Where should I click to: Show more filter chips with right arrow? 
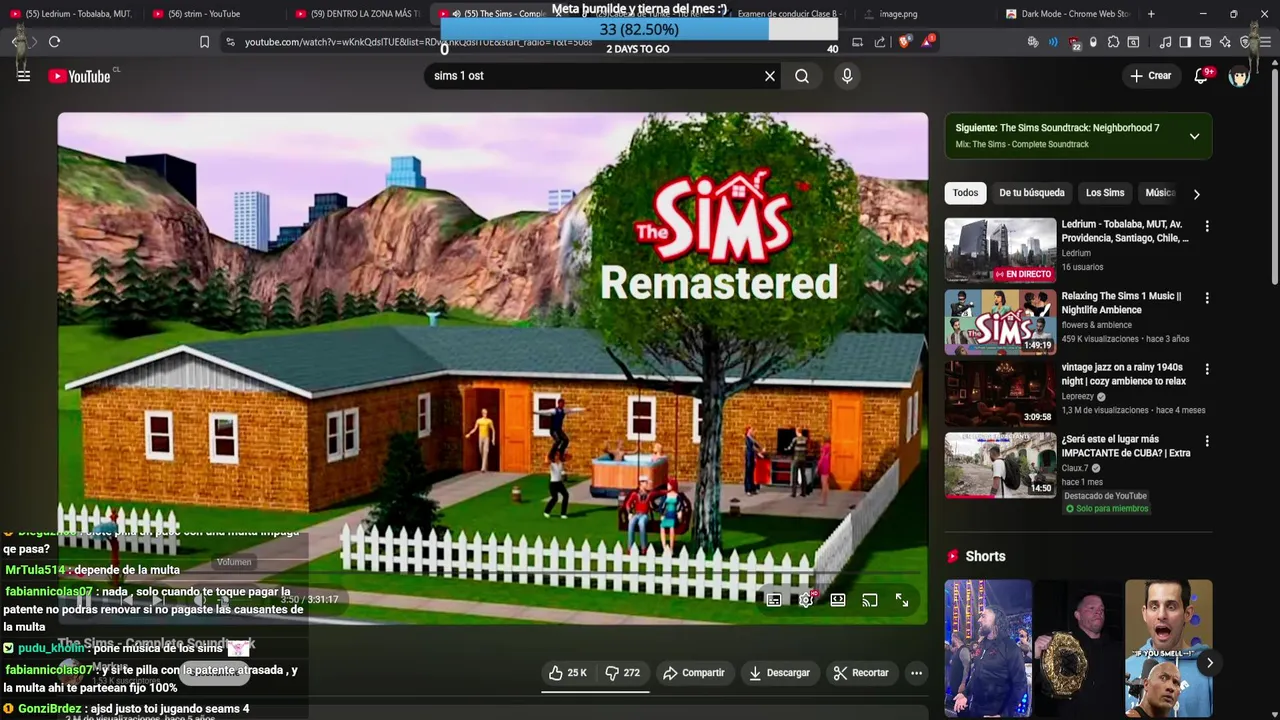point(1196,194)
